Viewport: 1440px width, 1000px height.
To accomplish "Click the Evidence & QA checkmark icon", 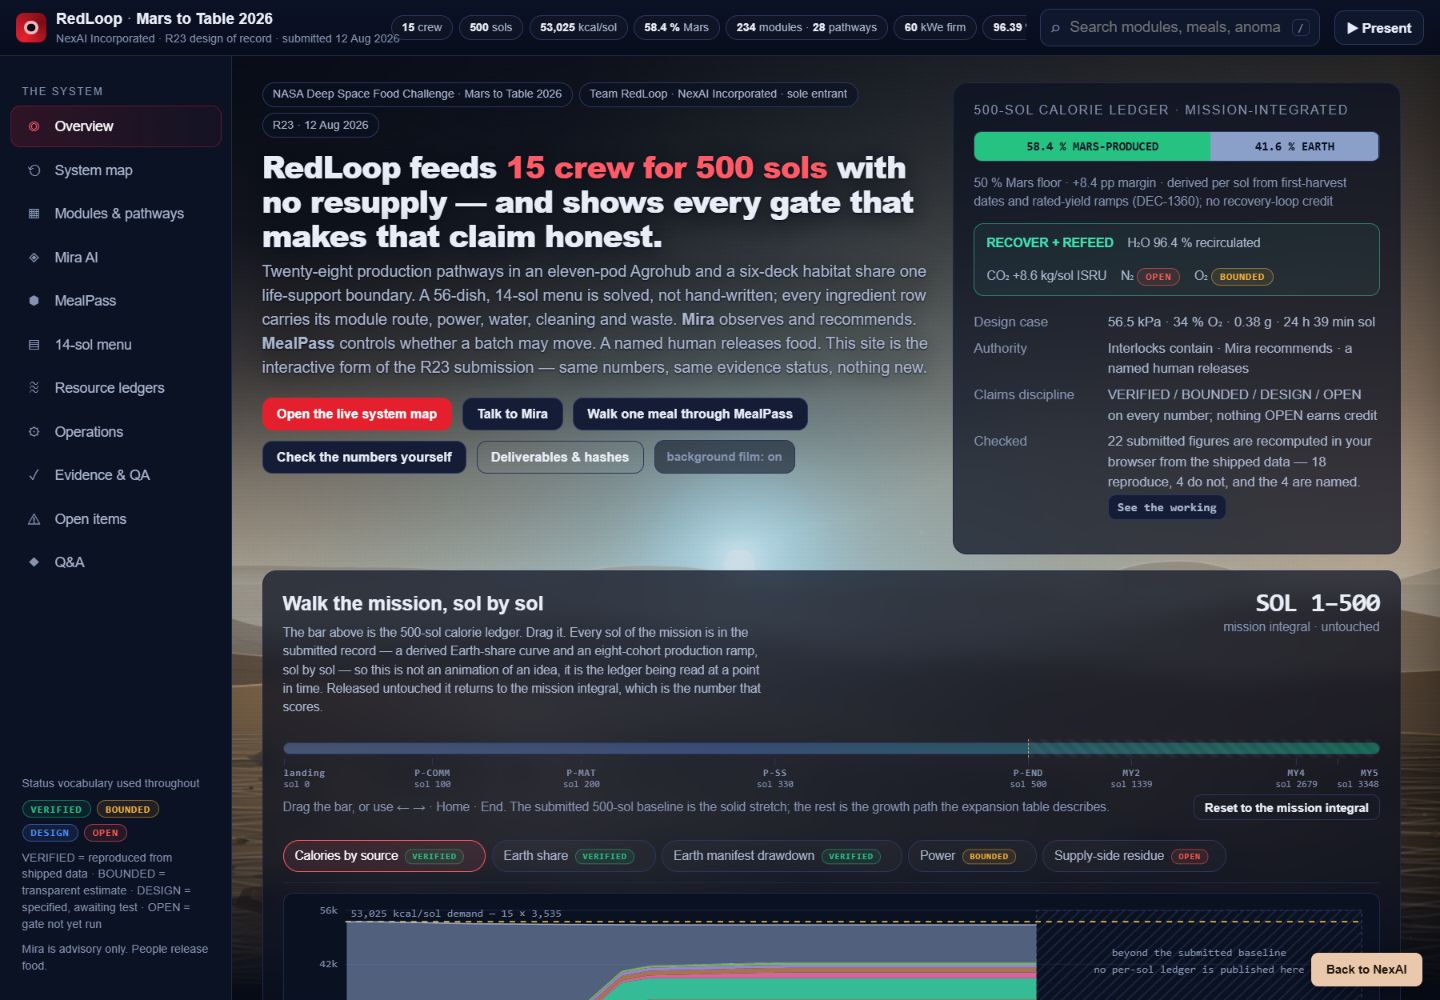I will click(34, 475).
